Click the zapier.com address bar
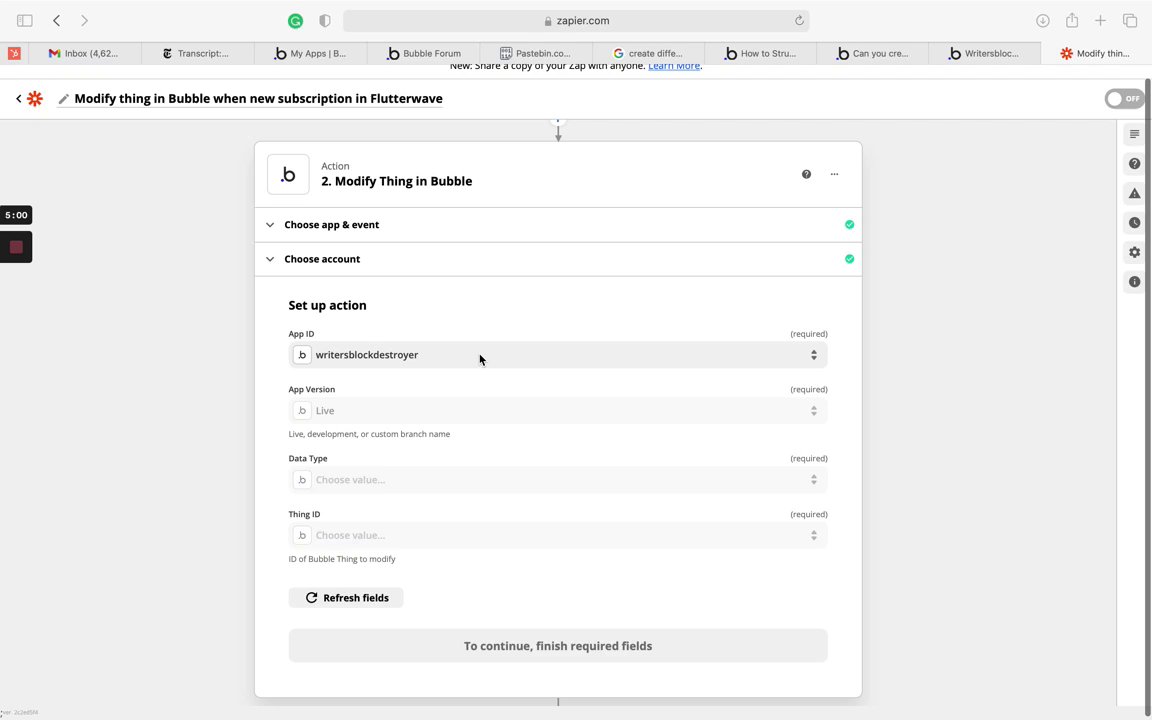 tap(576, 21)
